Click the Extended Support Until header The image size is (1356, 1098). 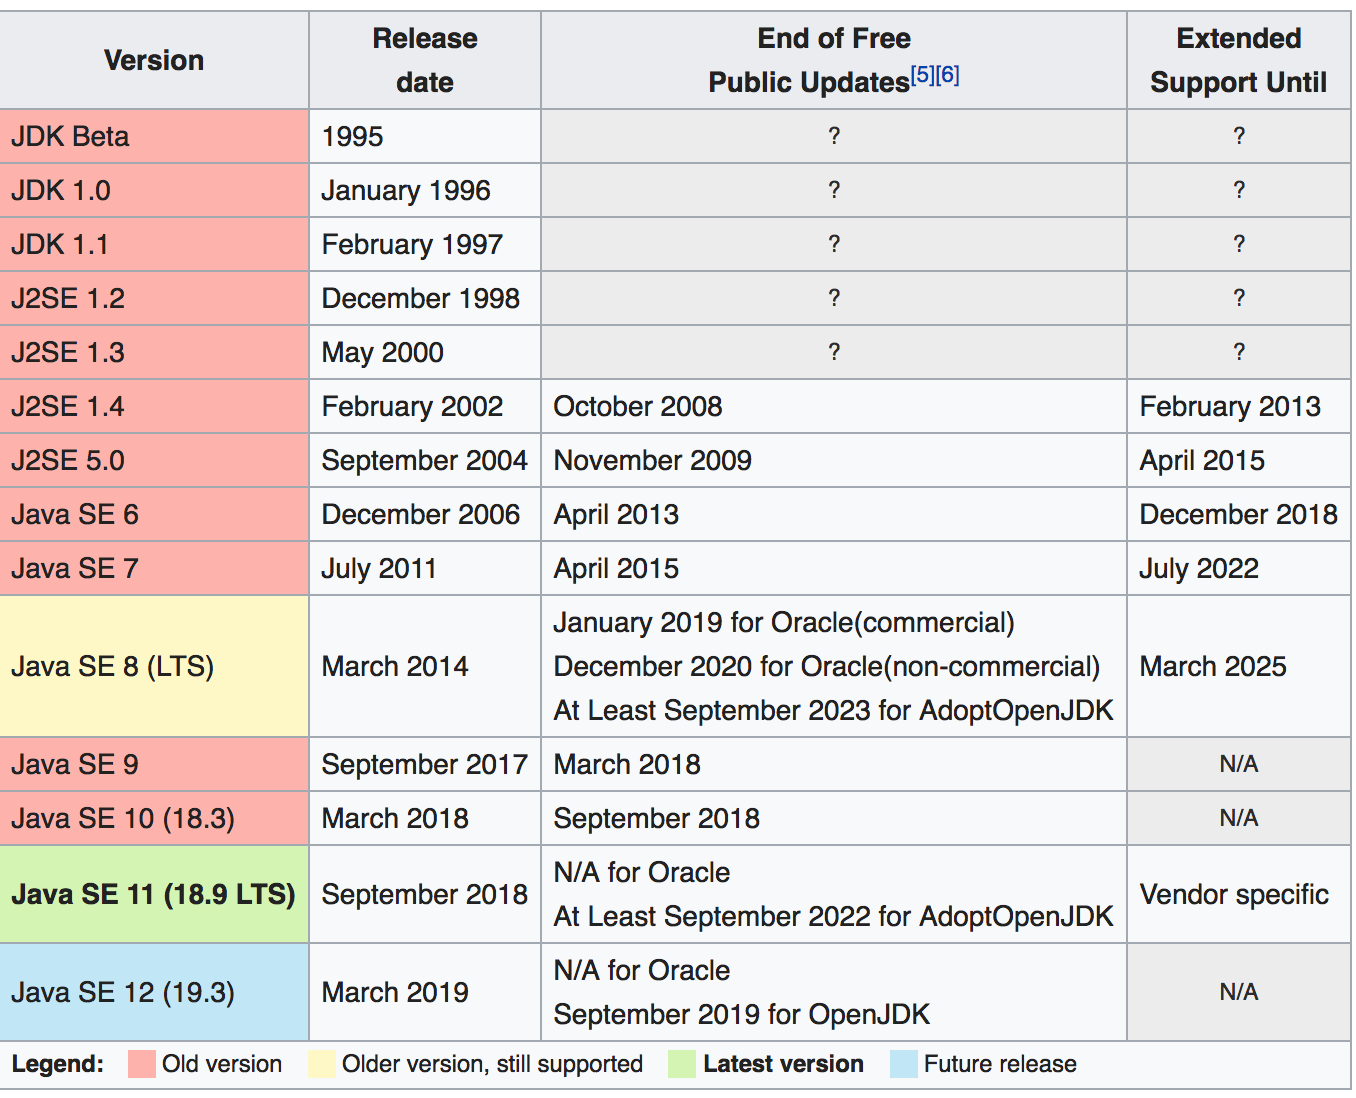pyautogui.click(x=1239, y=60)
